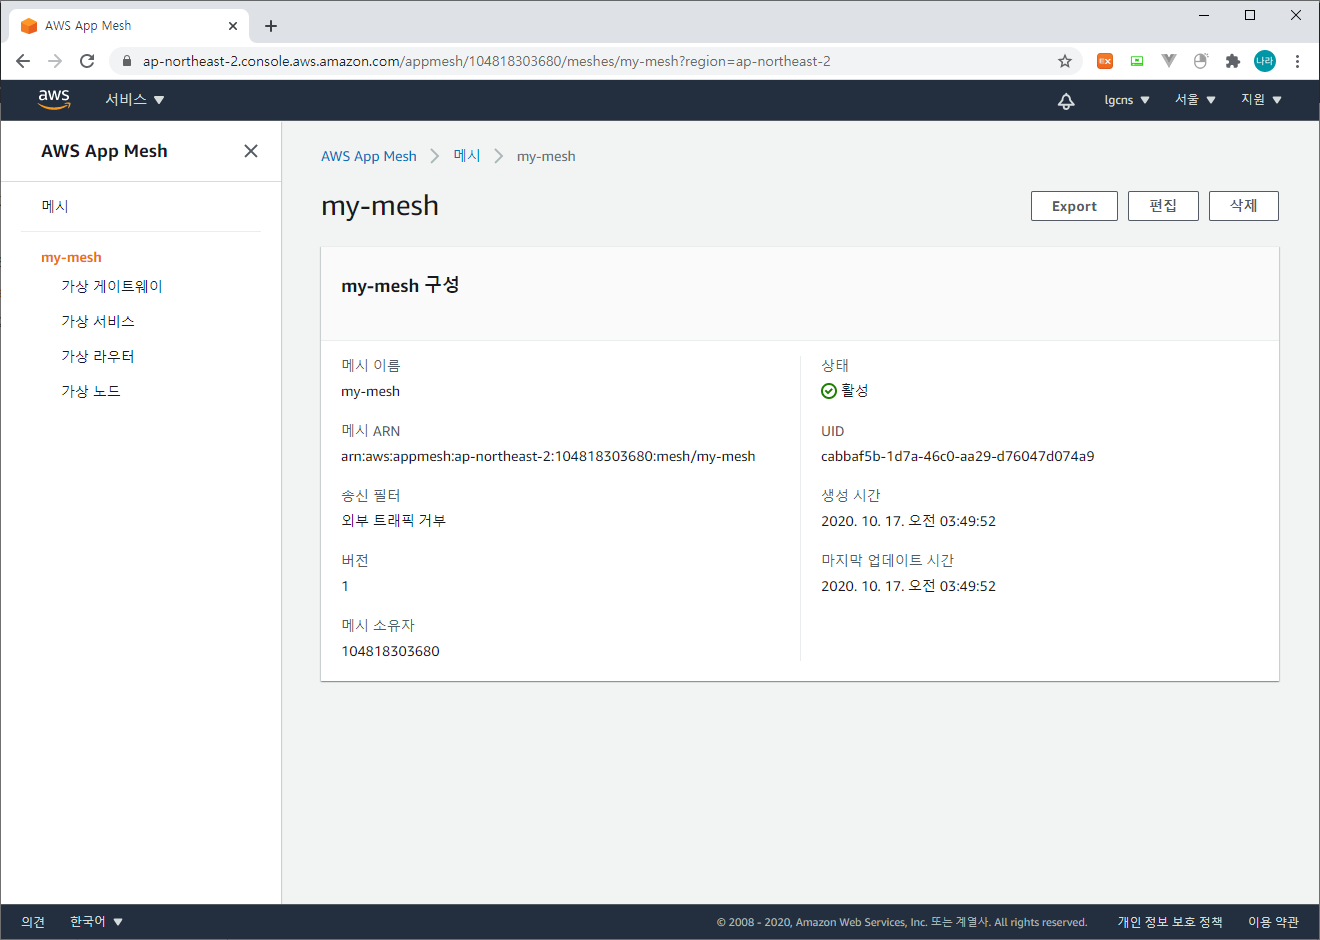Image resolution: width=1320 pixels, height=940 pixels.
Task: Click the Export button
Action: [x=1074, y=206]
